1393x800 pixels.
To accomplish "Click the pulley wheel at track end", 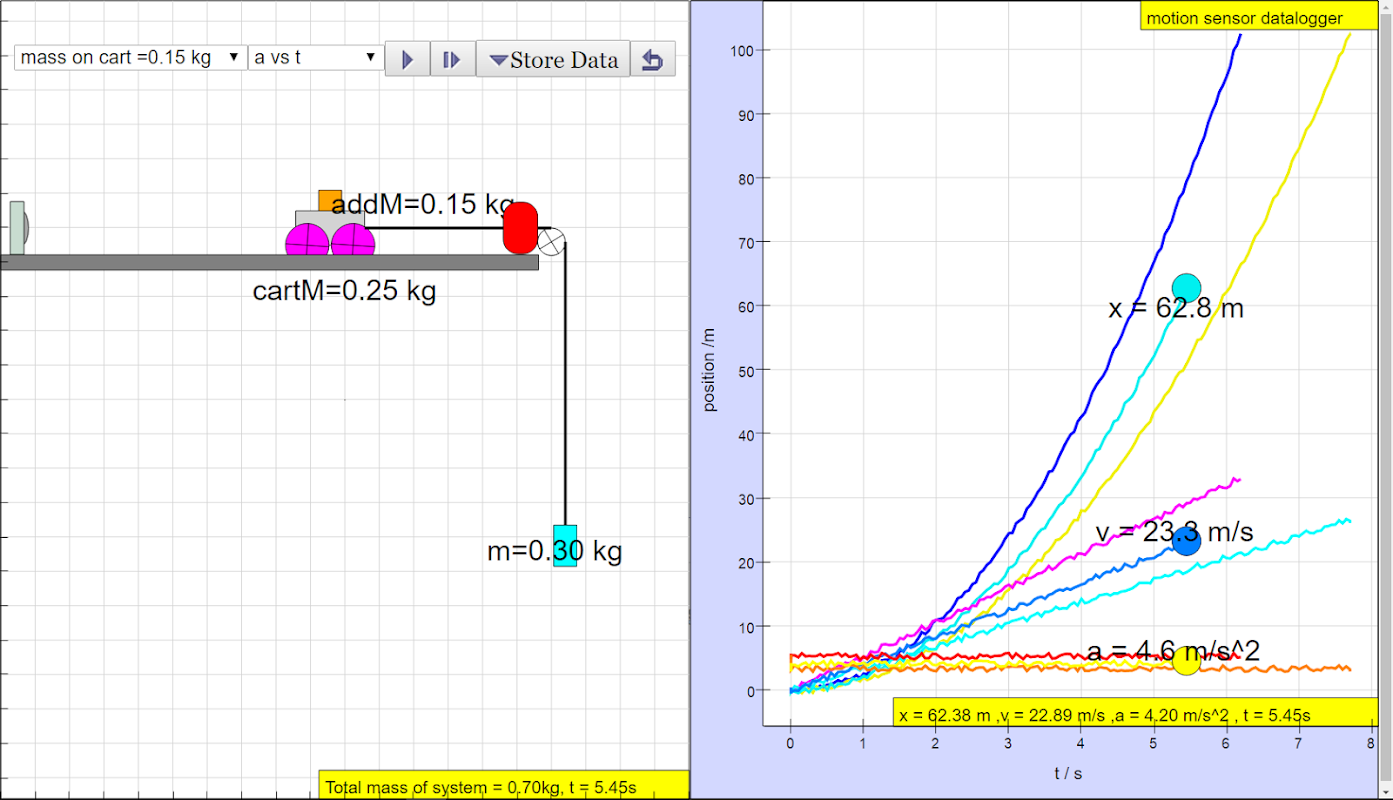I will (x=551, y=241).
